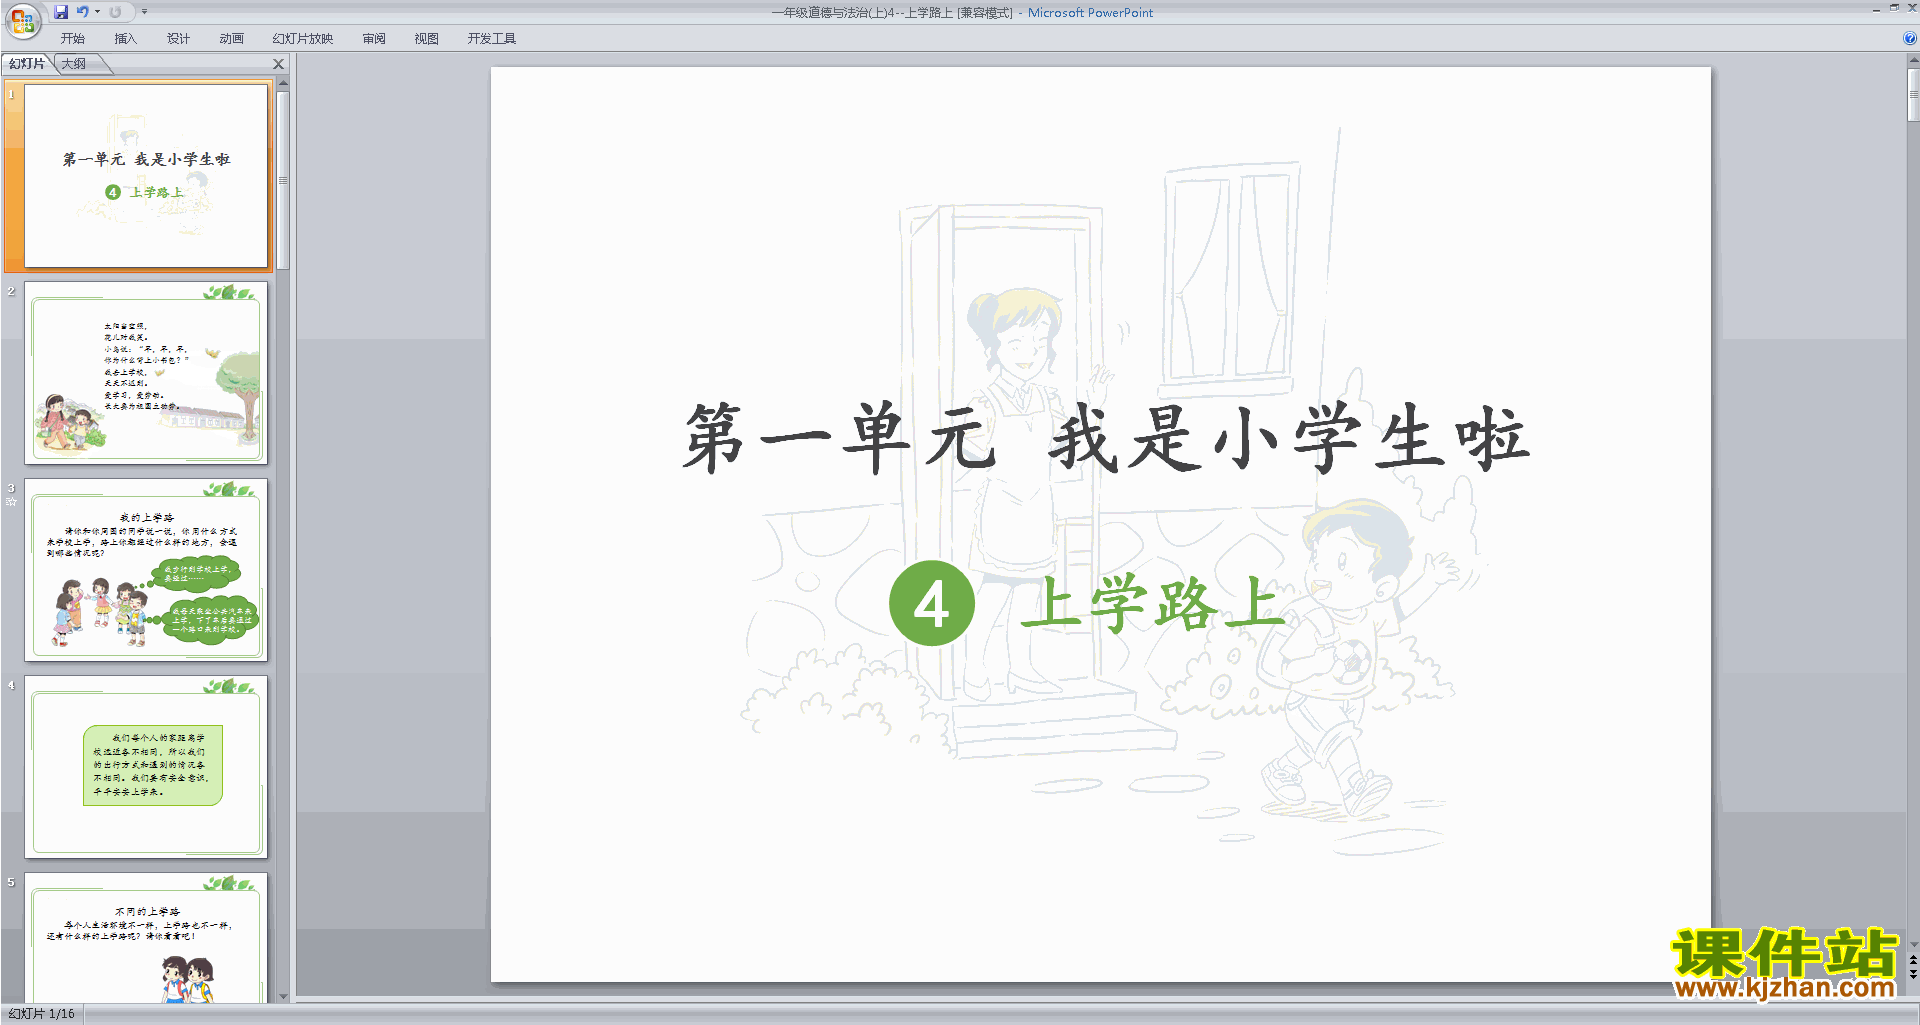
Task: Restore down the PowerPoint window
Action: (x=1894, y=8)
